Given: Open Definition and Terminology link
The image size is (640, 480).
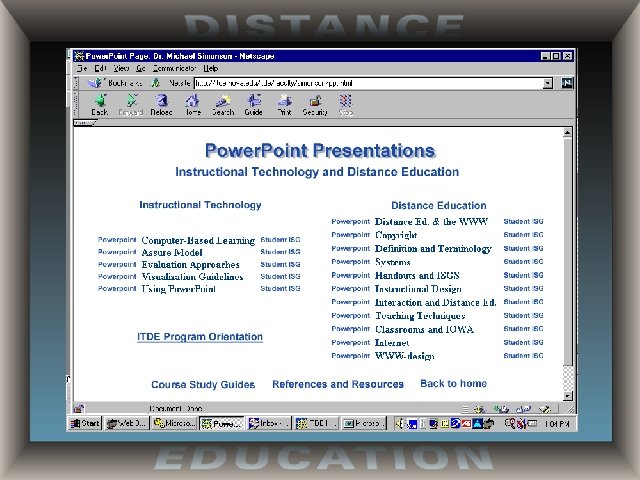Looking at the screenshot, I should pos(433,249).
